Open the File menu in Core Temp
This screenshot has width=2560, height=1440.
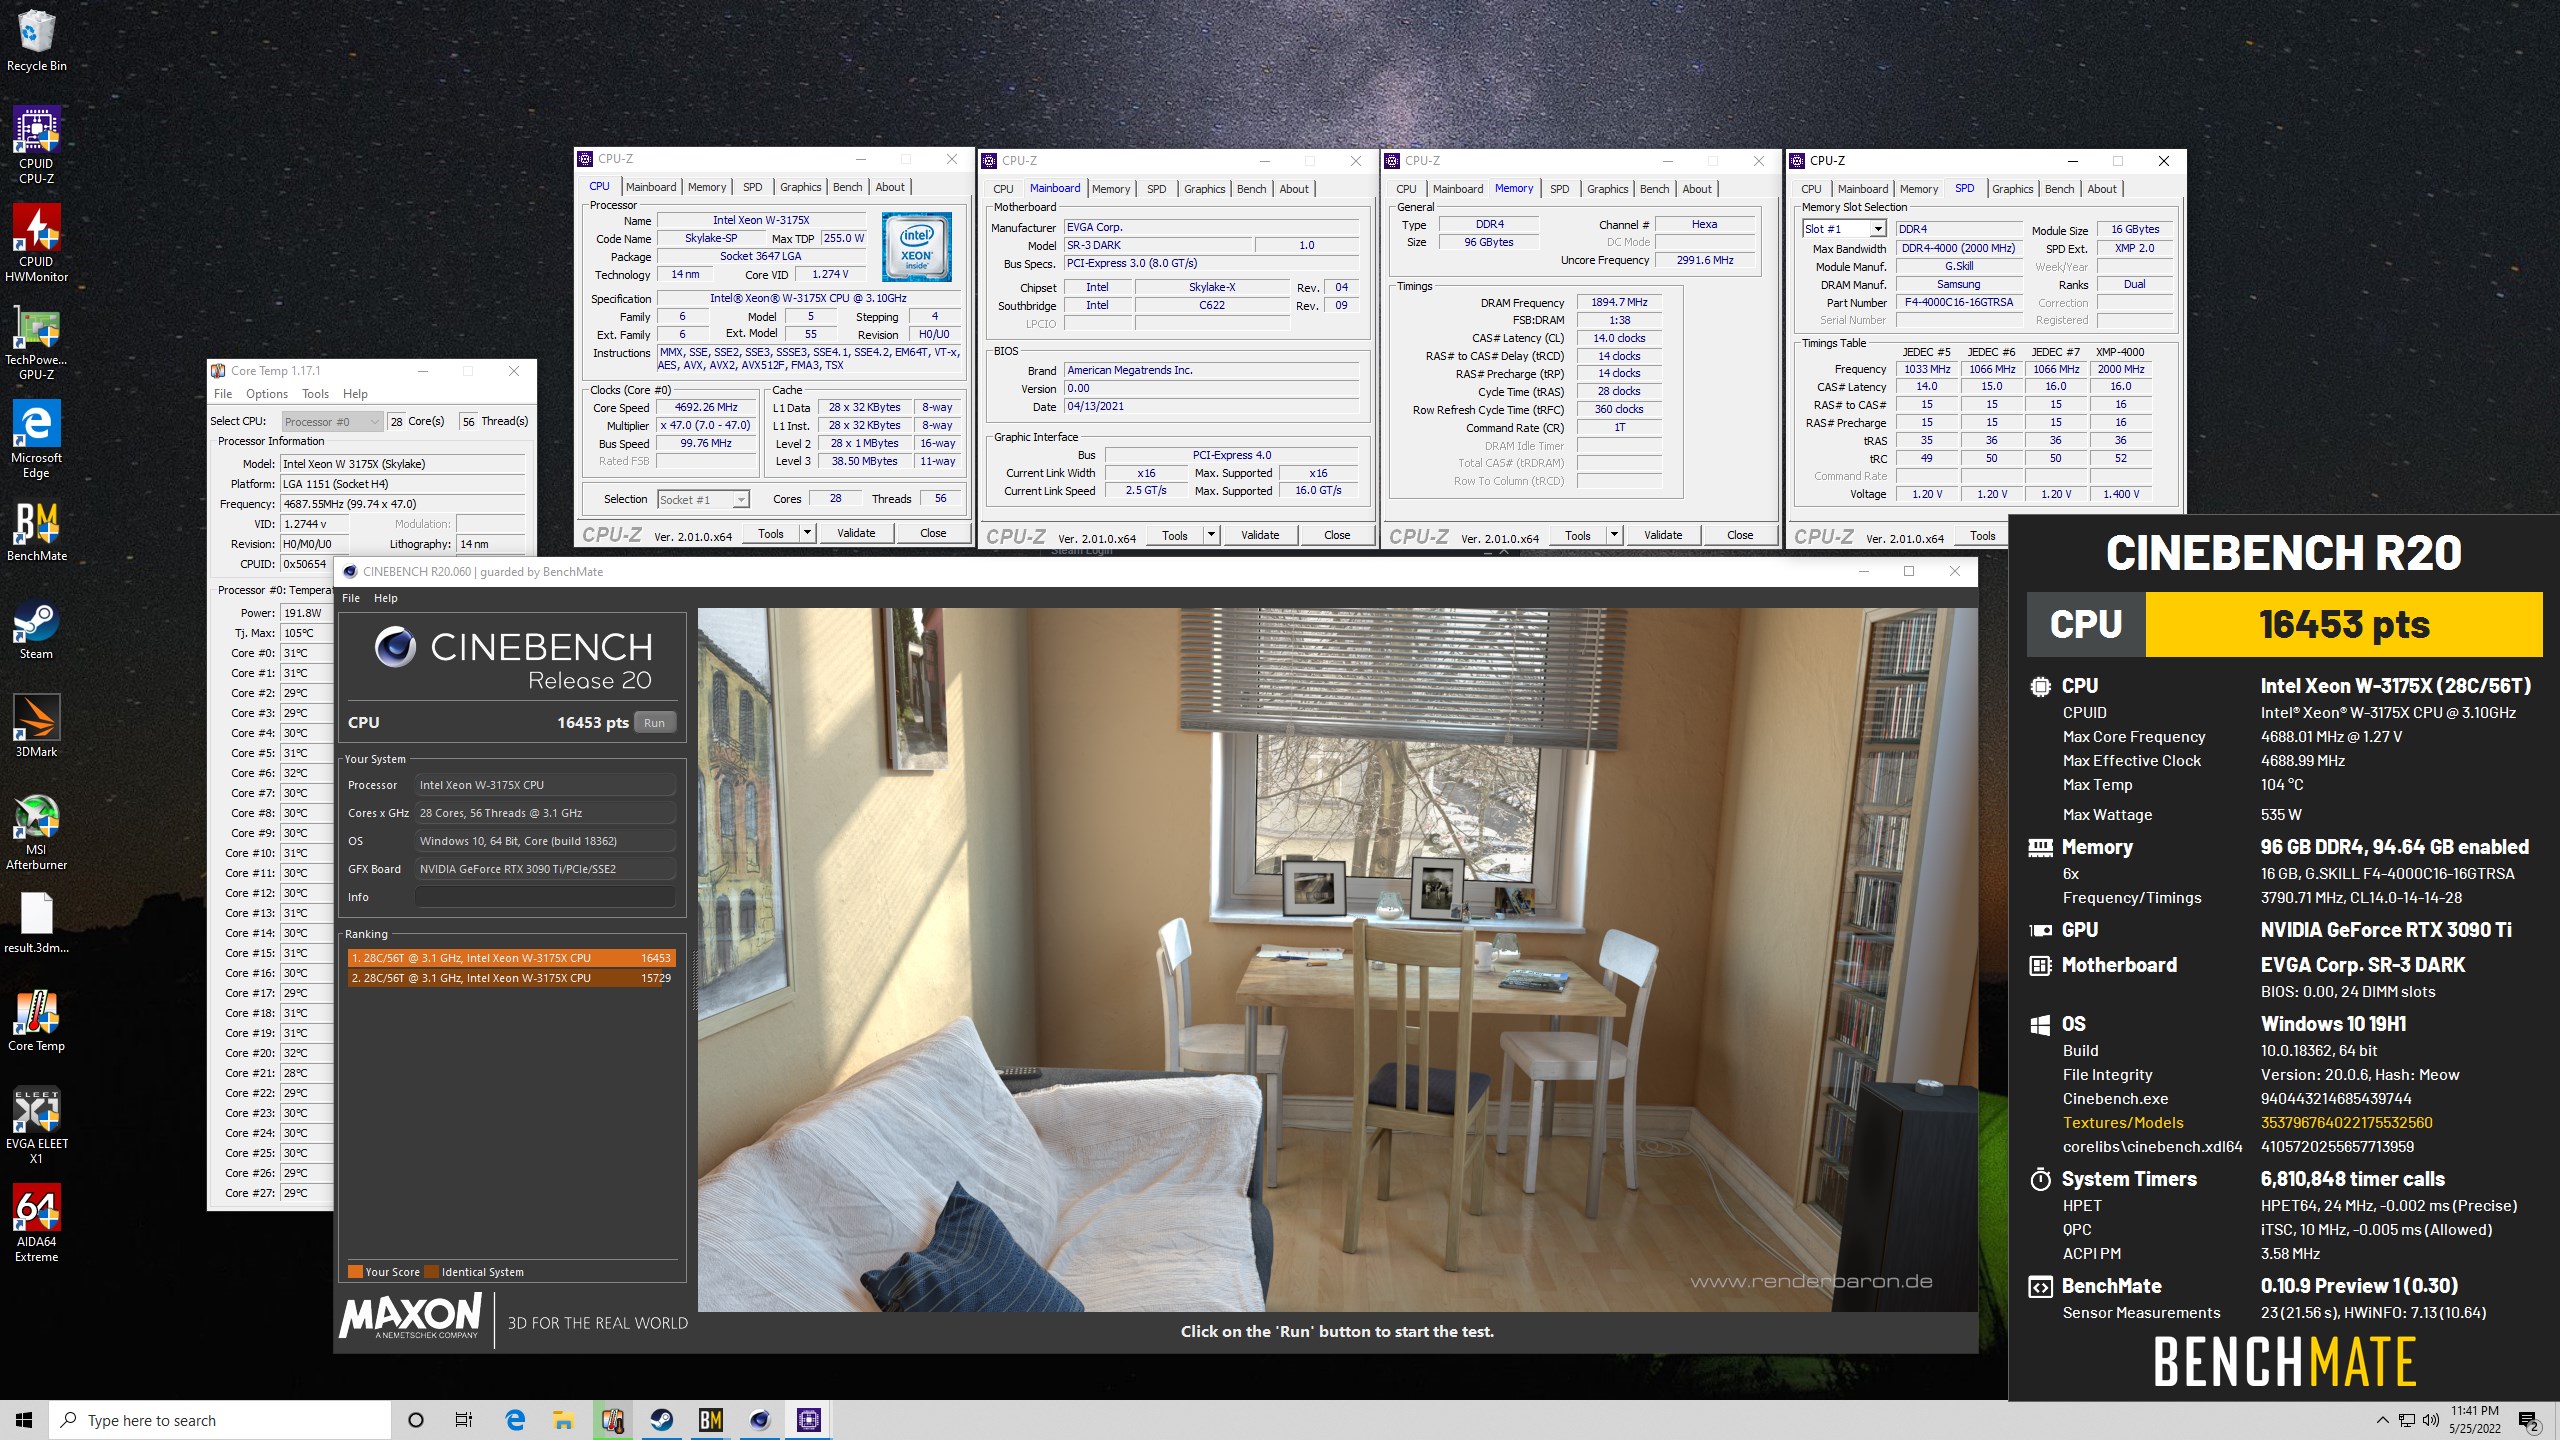[223, 394]
